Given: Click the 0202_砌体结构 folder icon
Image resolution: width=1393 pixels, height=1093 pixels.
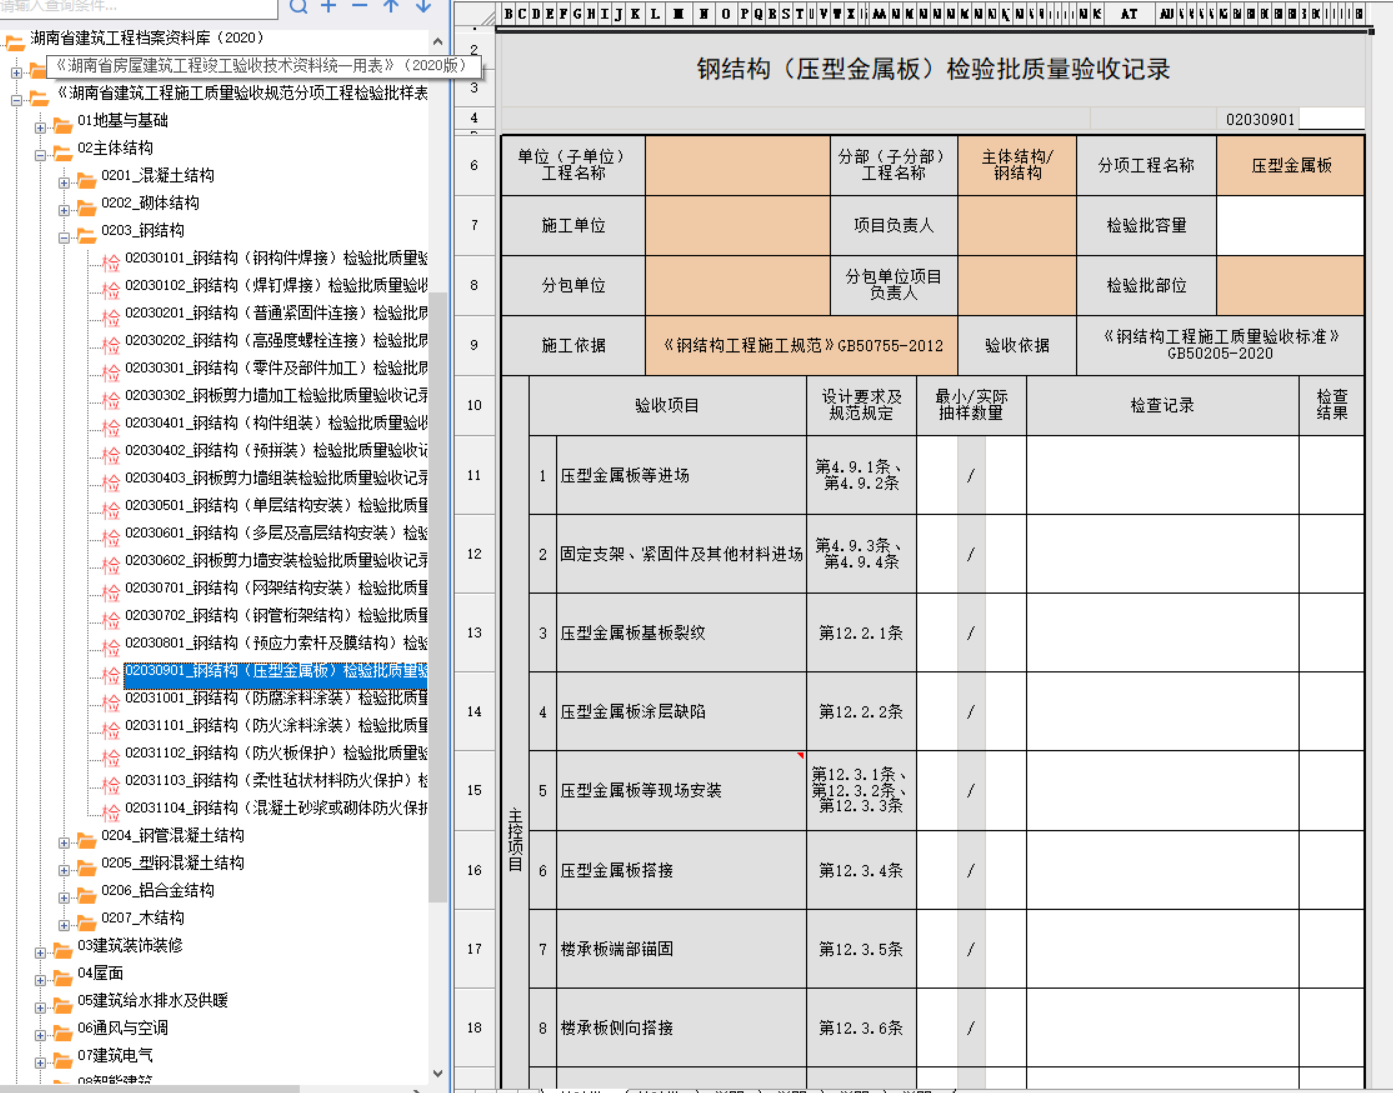Looking at the screenshot, I should tap(86, 206).
